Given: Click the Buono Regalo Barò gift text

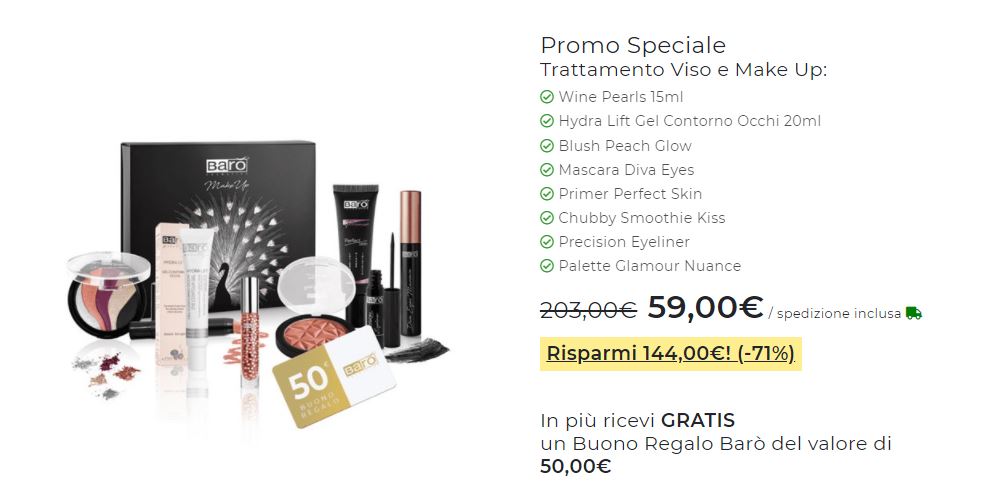Looking at the screenshot, I should pos(716,444).
